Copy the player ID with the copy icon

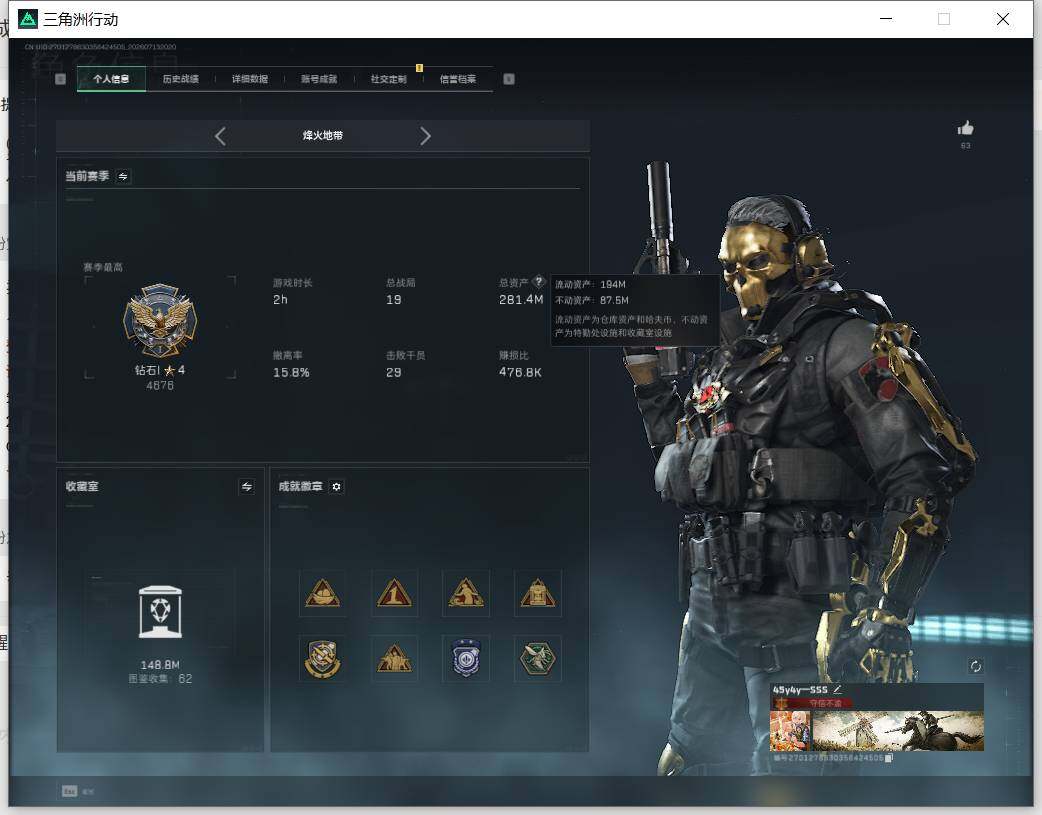click(x=889, y=757)
